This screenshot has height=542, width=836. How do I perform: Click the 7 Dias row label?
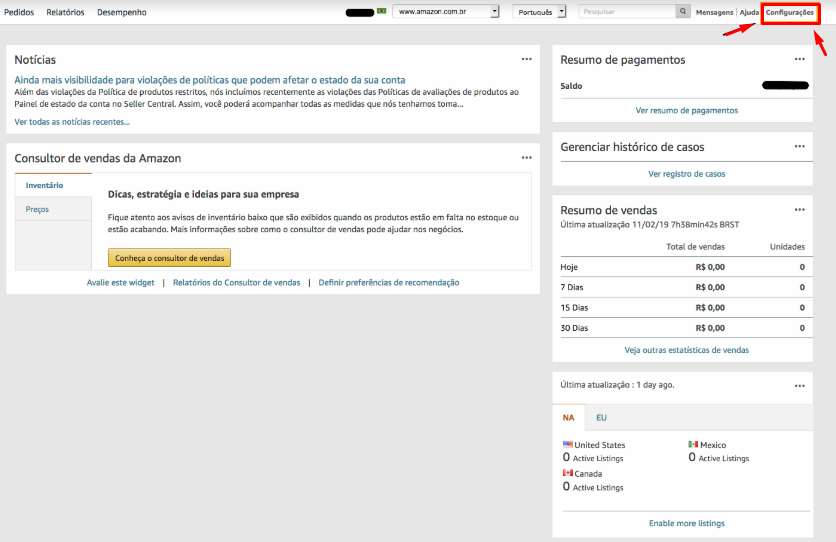click(x=572, y=287)
